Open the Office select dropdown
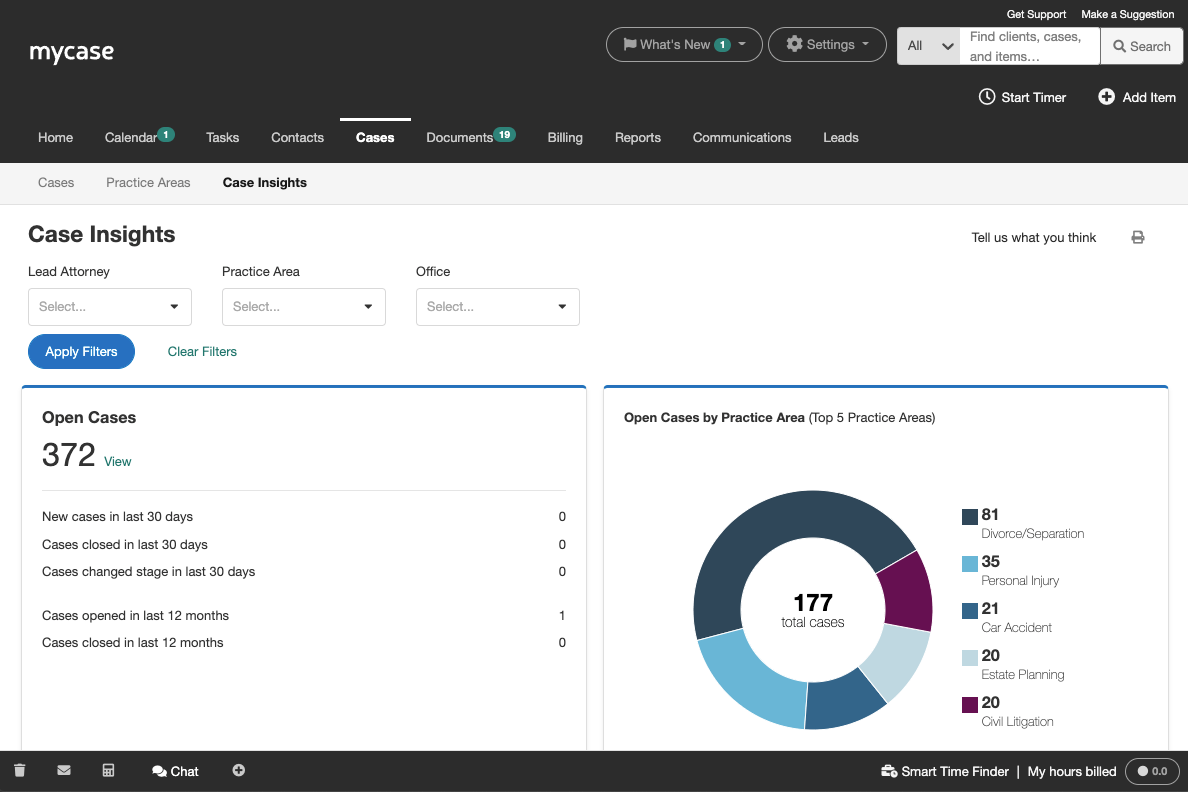 coord(498,307)
